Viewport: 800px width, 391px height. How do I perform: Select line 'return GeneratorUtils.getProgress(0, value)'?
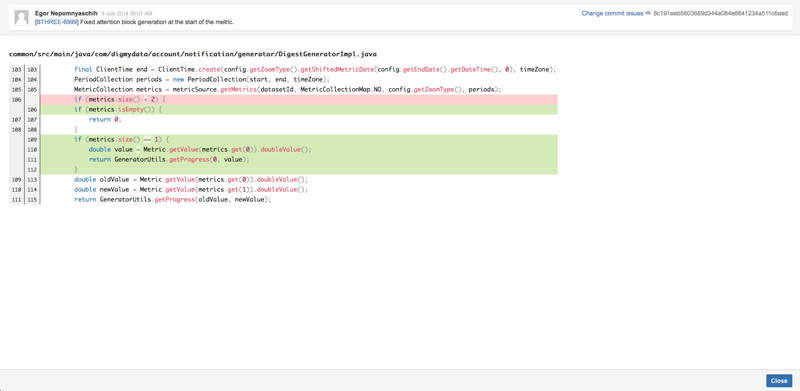coord(299,160)
